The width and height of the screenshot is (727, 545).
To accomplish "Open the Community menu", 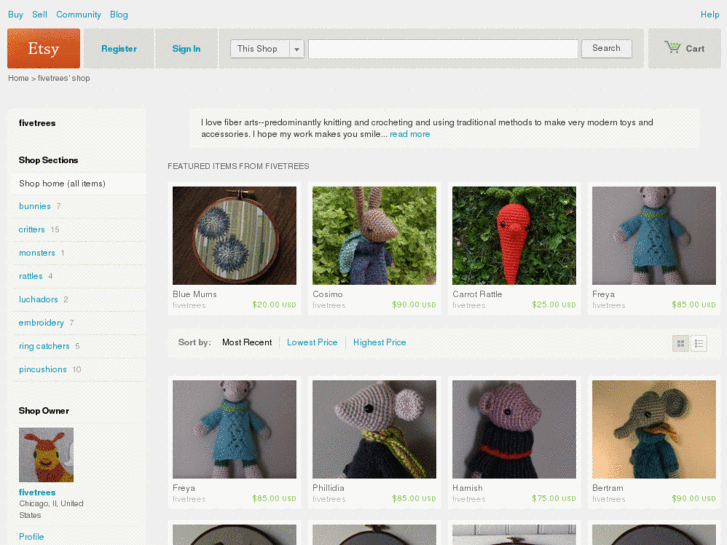I will pos(79,14).
